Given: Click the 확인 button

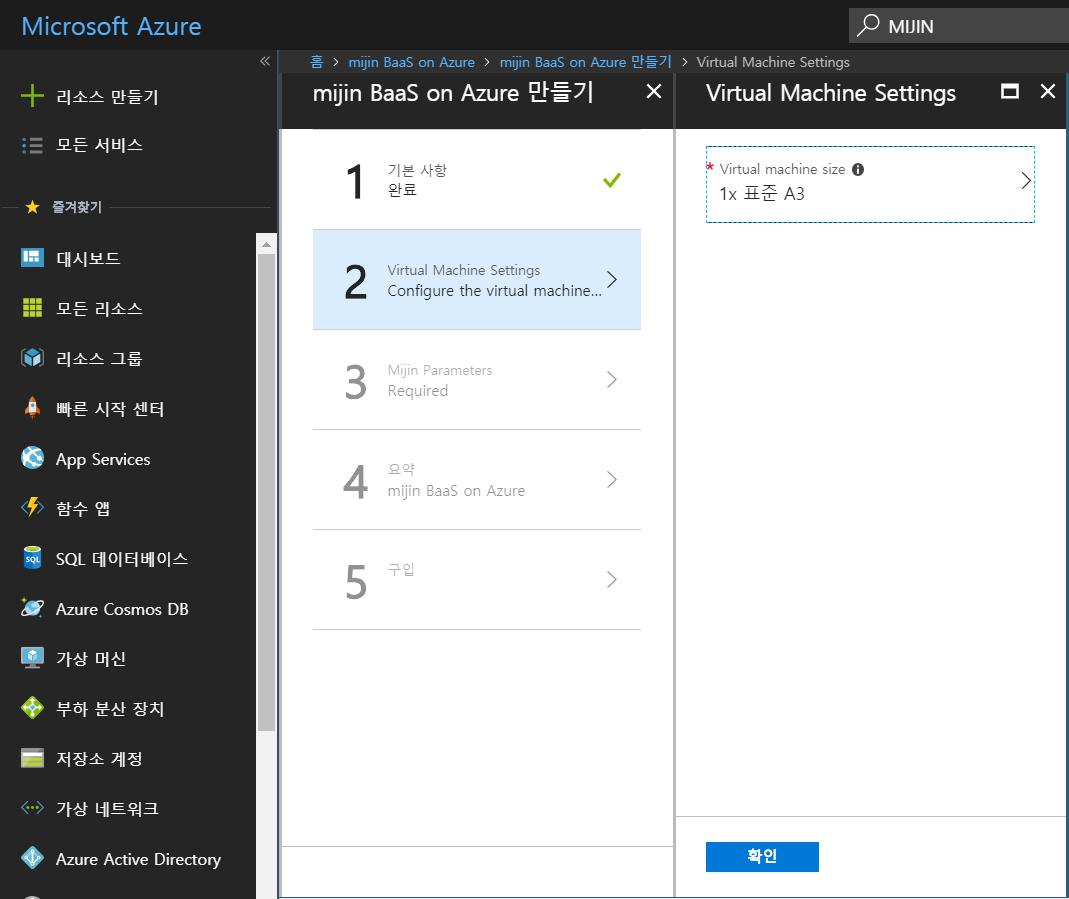Looking at the screenshot, I should (762, 857).
